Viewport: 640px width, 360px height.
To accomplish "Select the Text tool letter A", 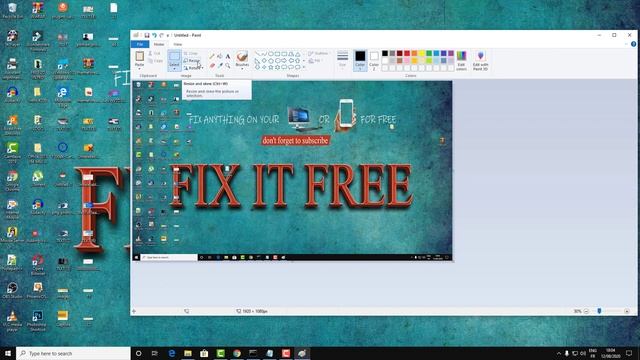I will coord(228,56).
